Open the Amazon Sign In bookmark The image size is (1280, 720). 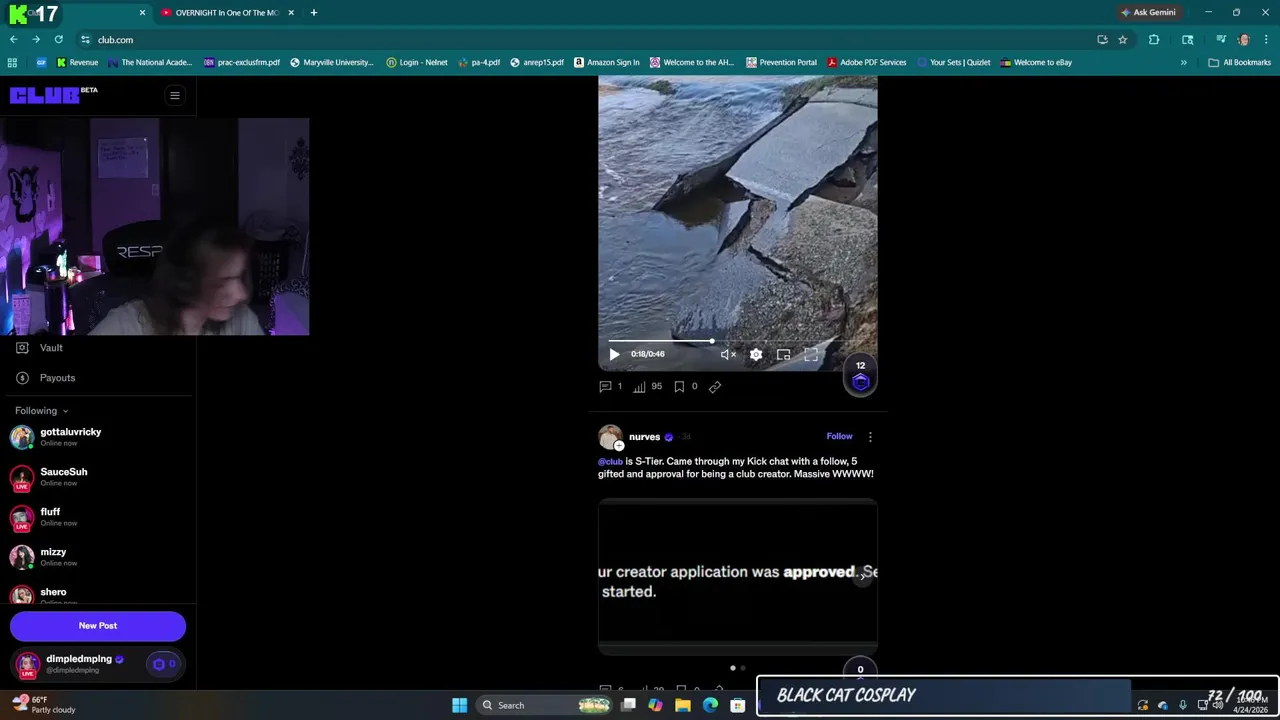pos(606,62)
